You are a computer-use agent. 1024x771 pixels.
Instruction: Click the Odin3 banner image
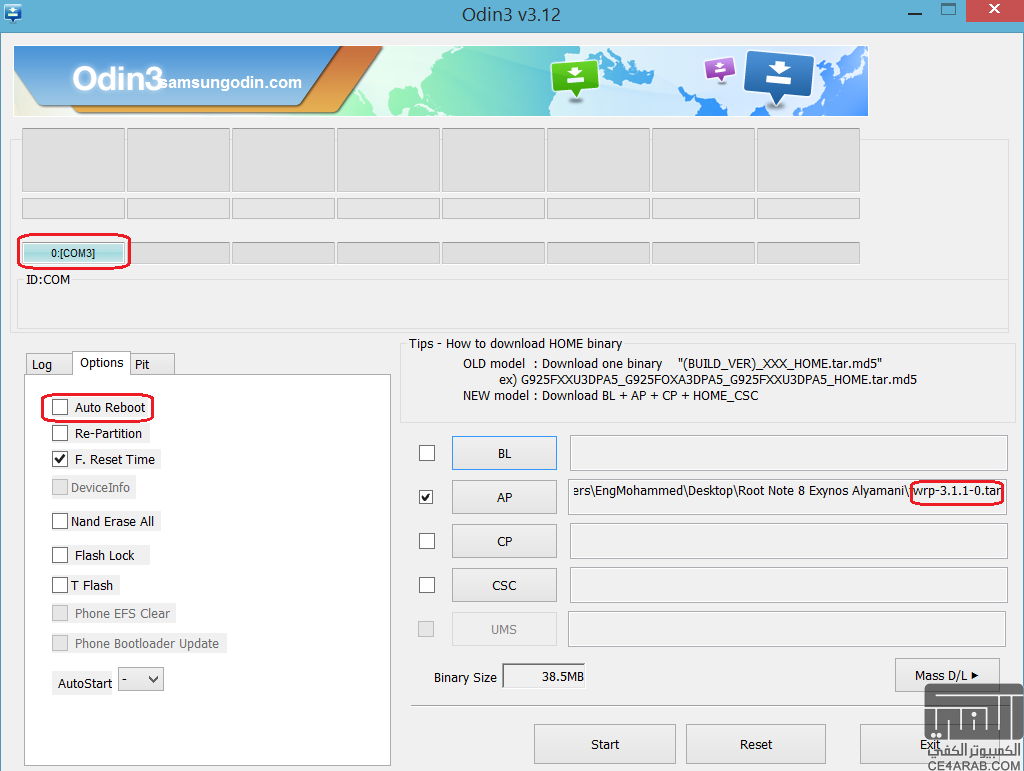tap(441, 81)
